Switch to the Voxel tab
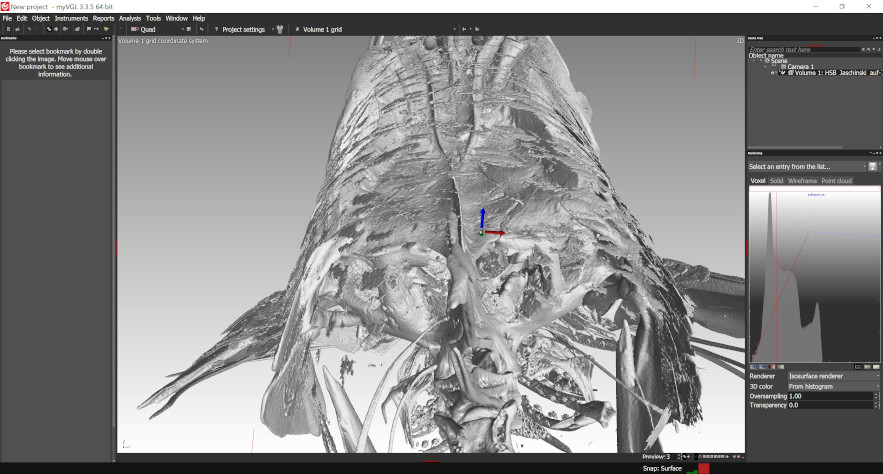The width and height of the screenshot is (883, 474). (757, 181)
